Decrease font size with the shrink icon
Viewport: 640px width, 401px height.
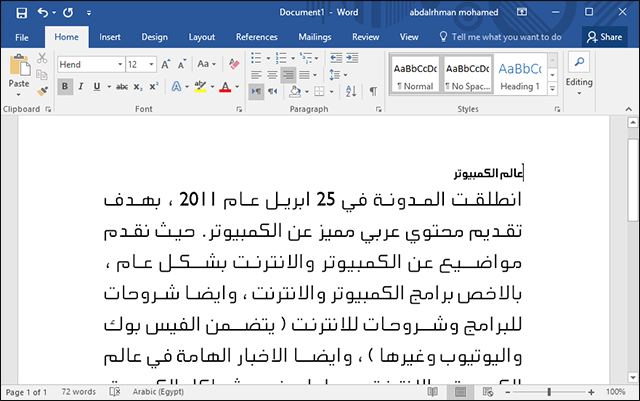click(182, 64)
